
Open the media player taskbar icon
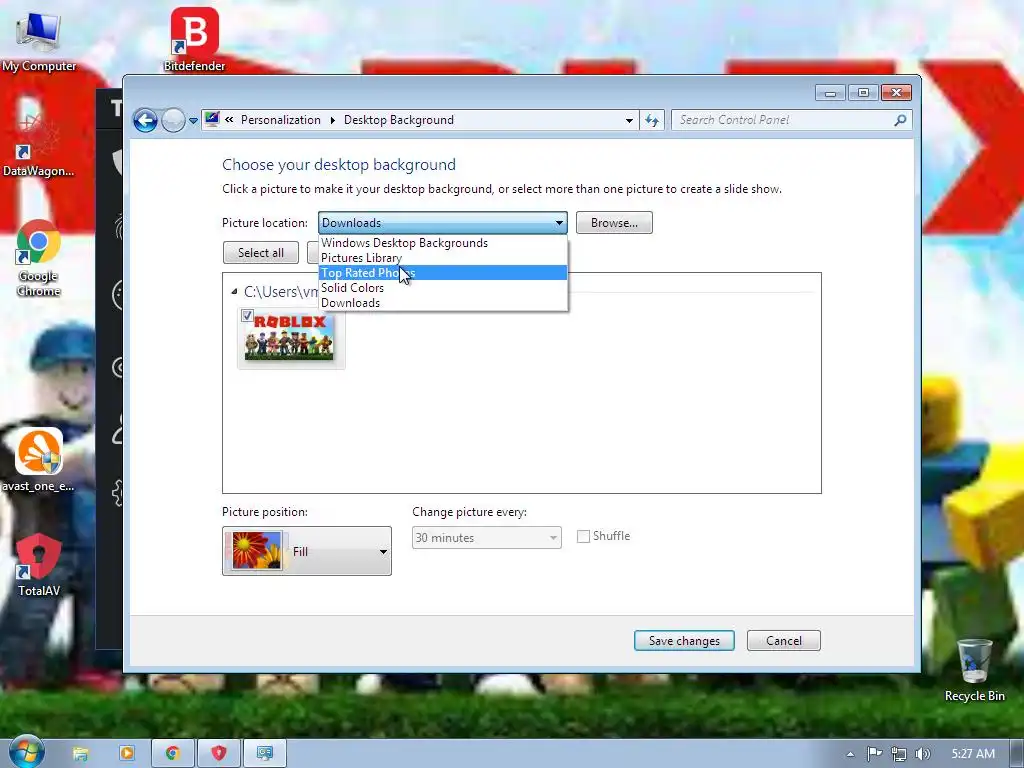click(127, 753)
